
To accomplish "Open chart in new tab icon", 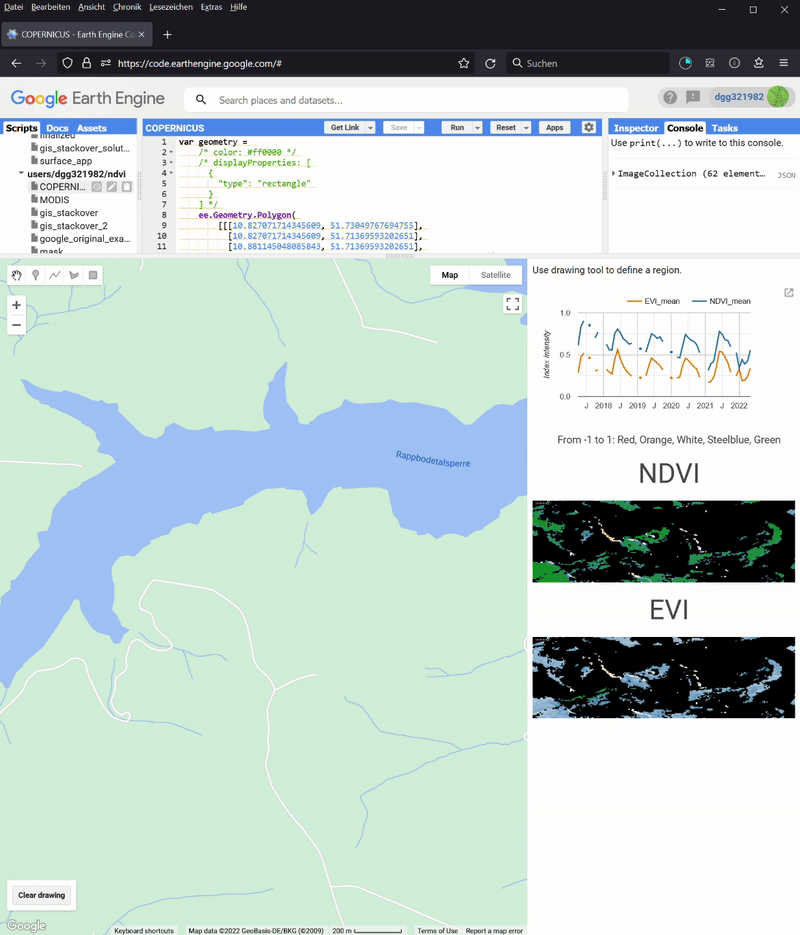I will click(x=788, y=293).
